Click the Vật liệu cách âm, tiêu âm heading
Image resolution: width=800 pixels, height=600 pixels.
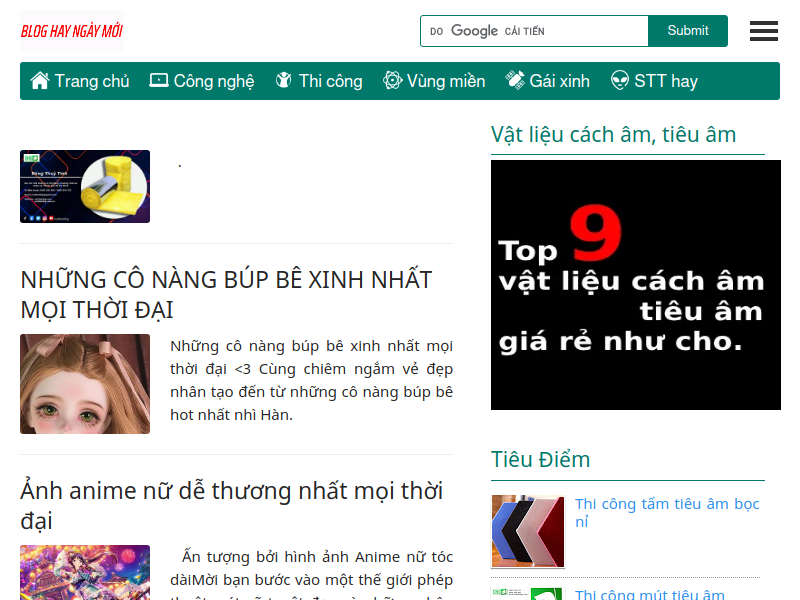(613, 135)
